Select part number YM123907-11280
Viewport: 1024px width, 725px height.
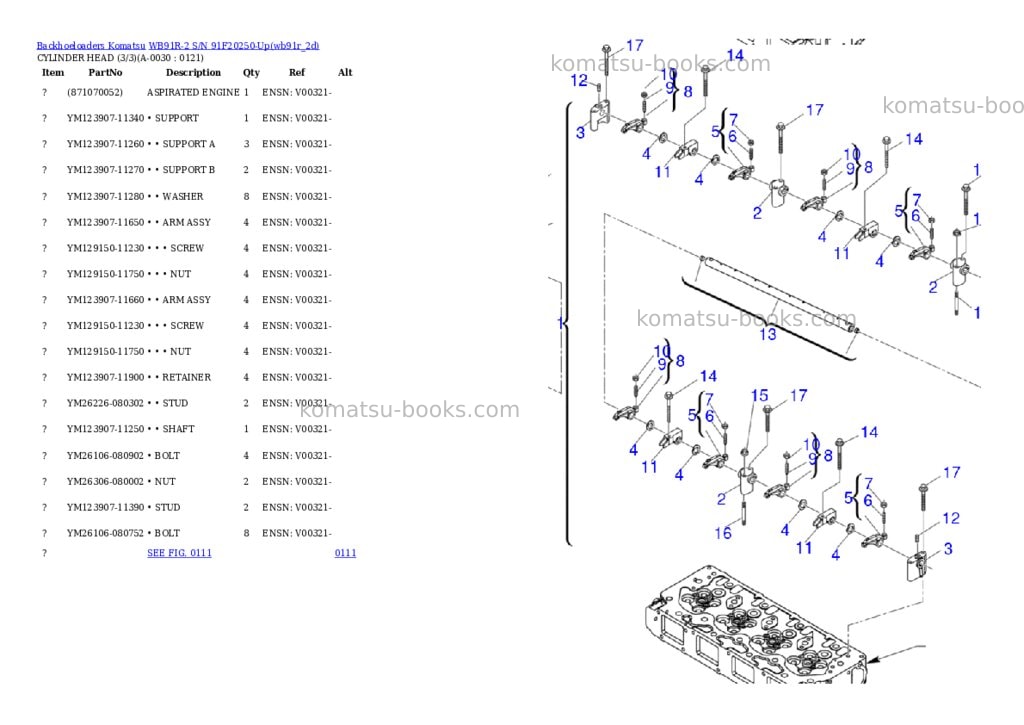(x=105, y=197)
